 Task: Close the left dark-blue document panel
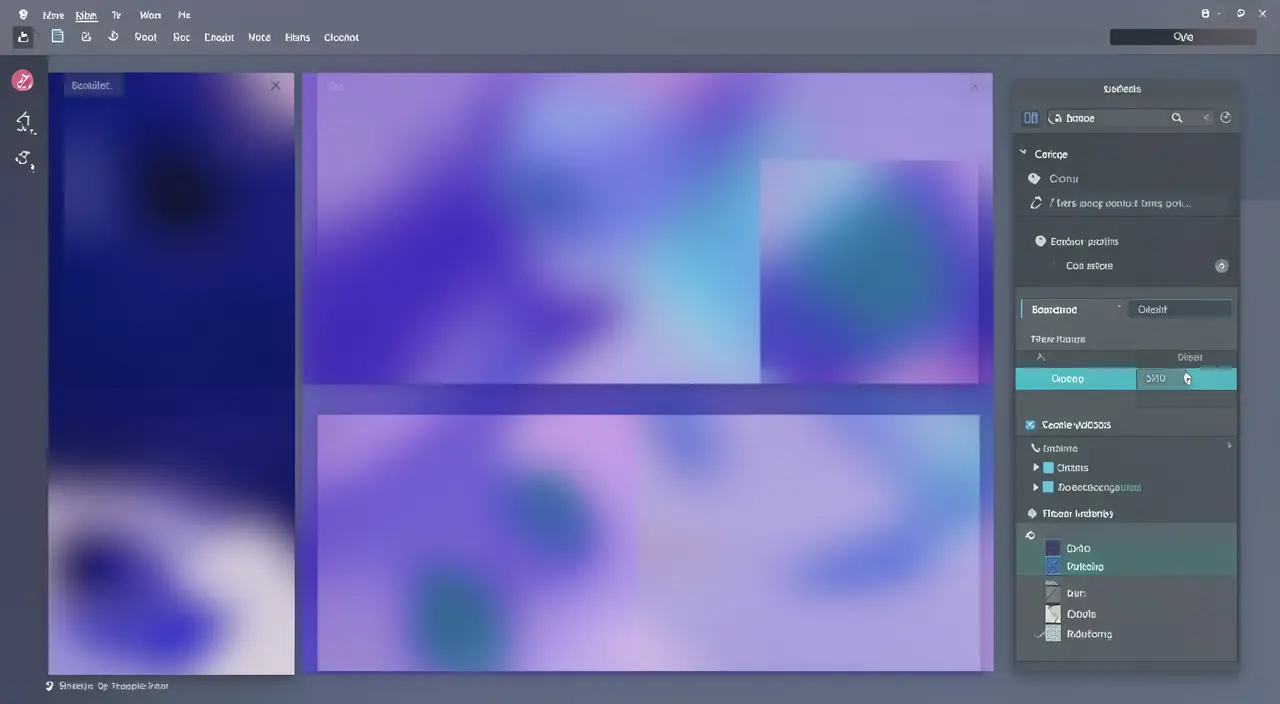276,86
